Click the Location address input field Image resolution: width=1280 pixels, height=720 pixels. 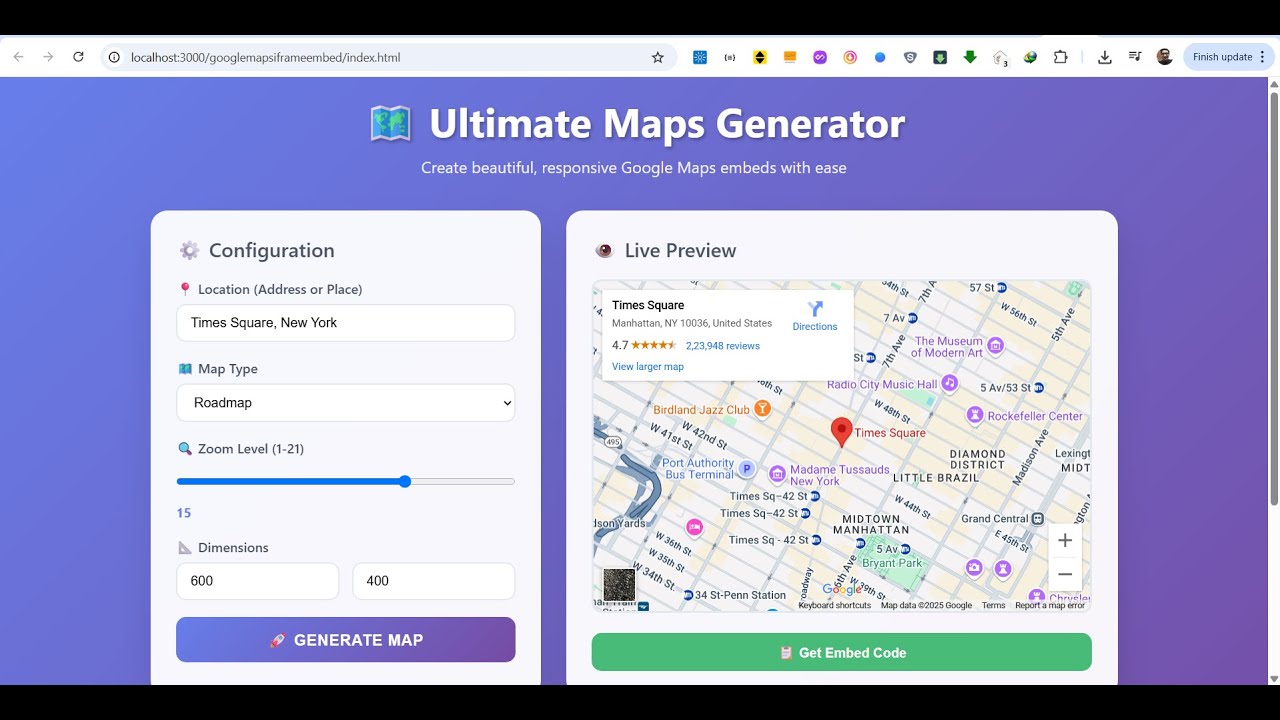click(346, 323)
